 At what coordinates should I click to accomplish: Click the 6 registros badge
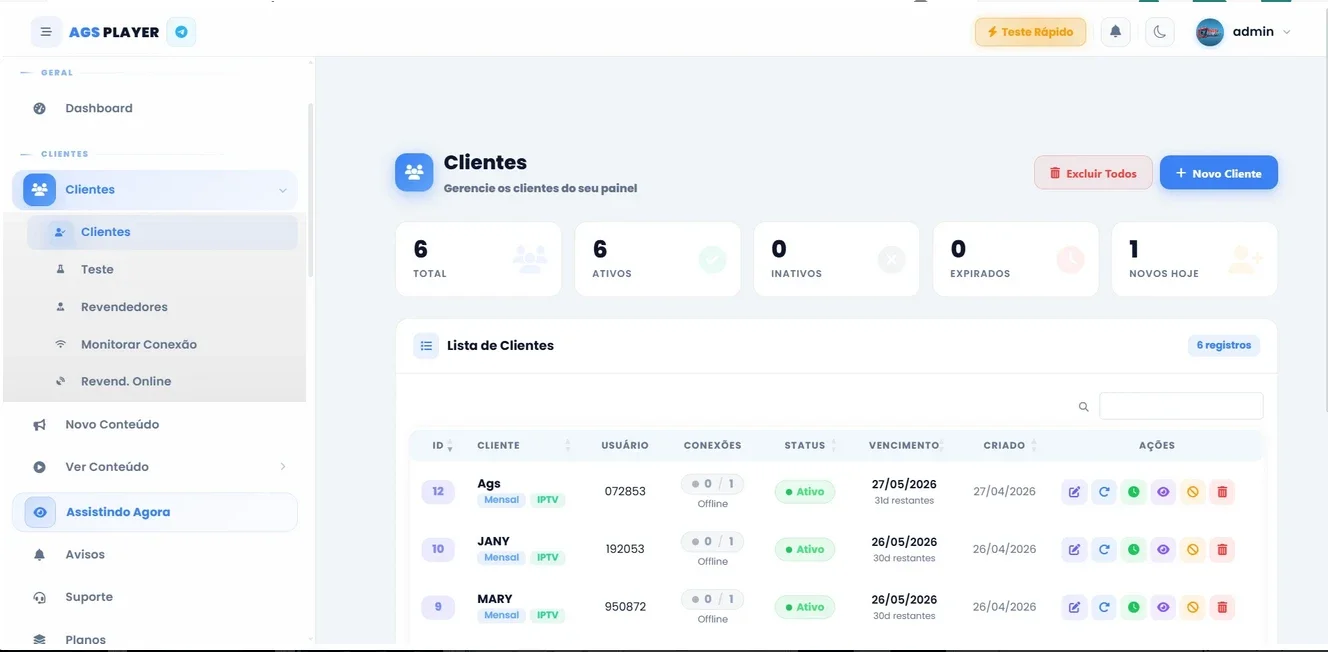[x=1224, y=345]
